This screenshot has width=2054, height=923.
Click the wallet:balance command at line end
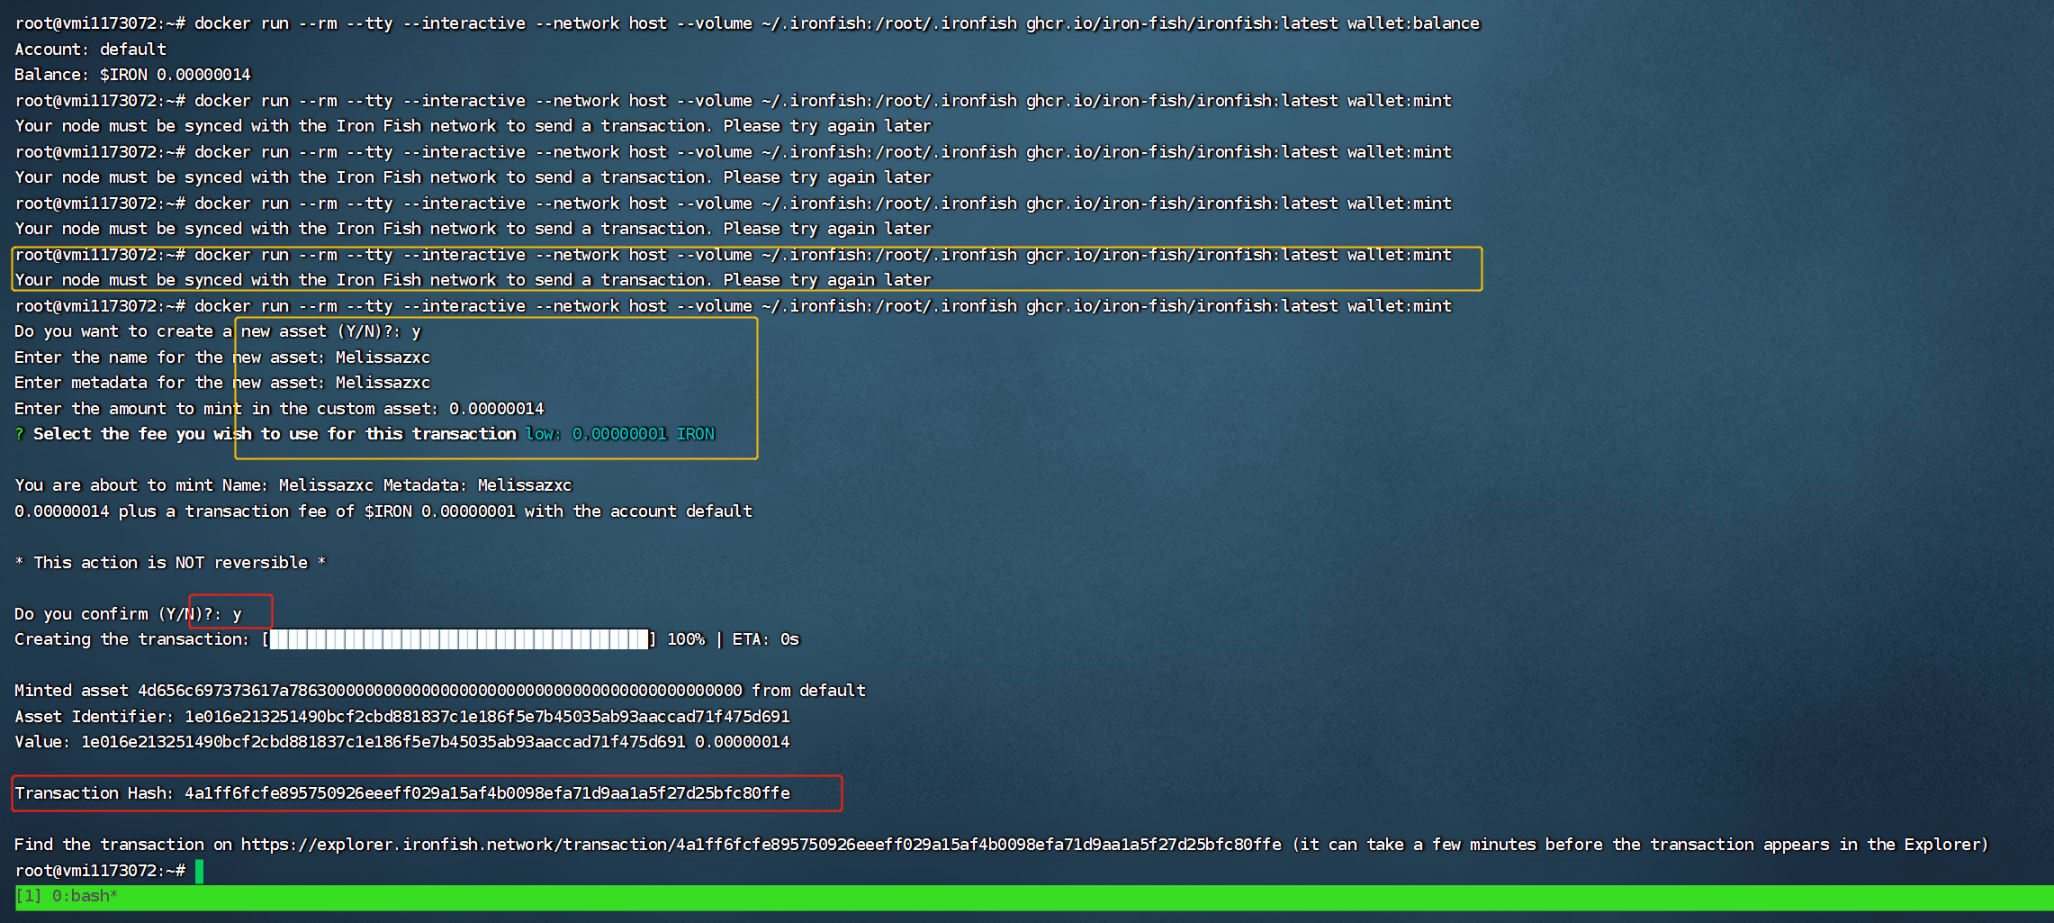pos(1412,23)
